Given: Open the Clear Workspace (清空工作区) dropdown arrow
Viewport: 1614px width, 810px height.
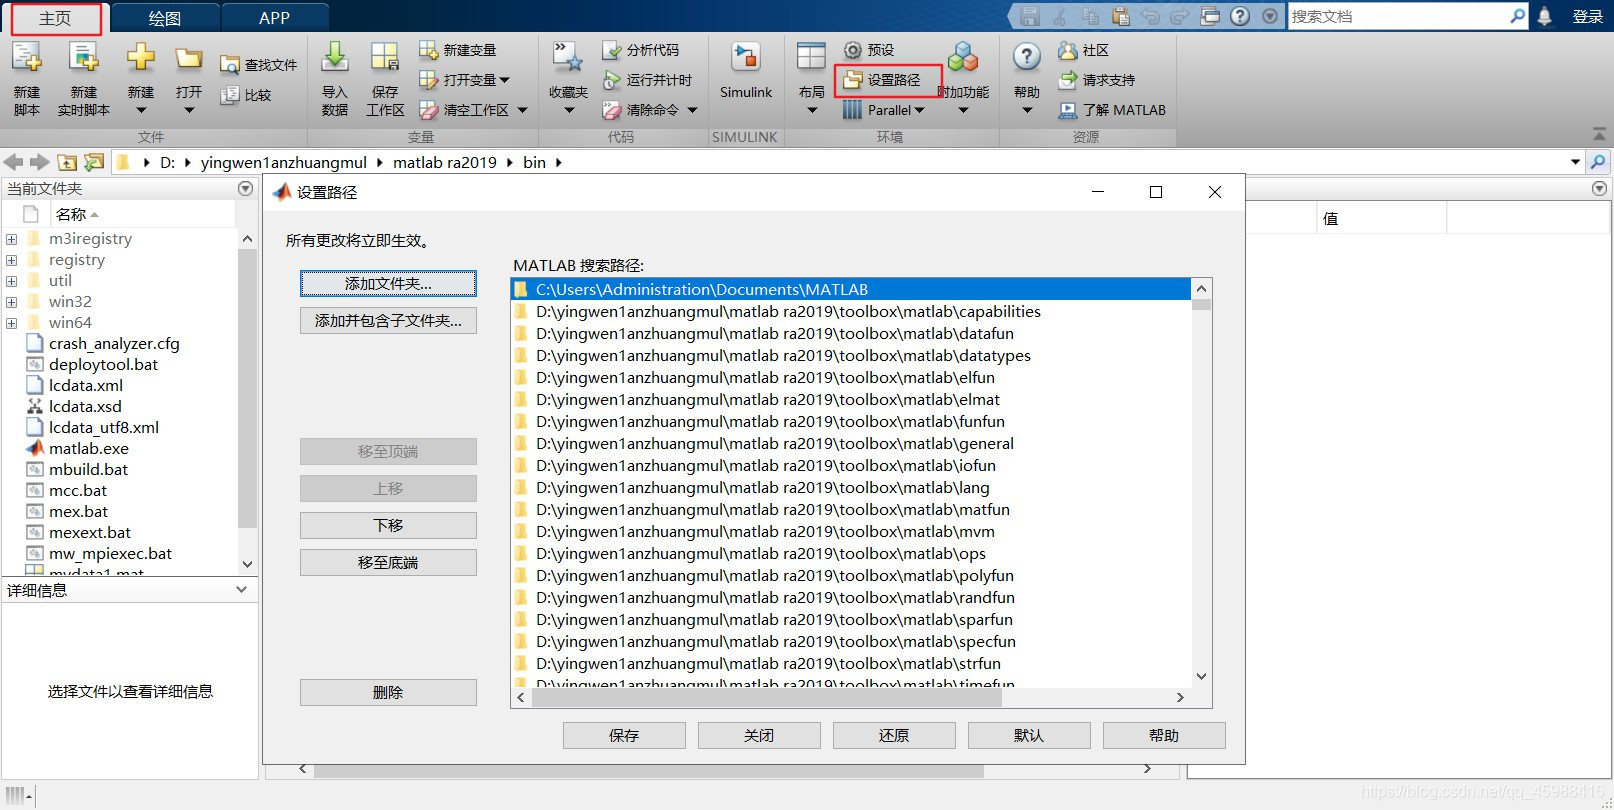Looking at the screenshot, I should pyautogui.click(x=522, y=110).
